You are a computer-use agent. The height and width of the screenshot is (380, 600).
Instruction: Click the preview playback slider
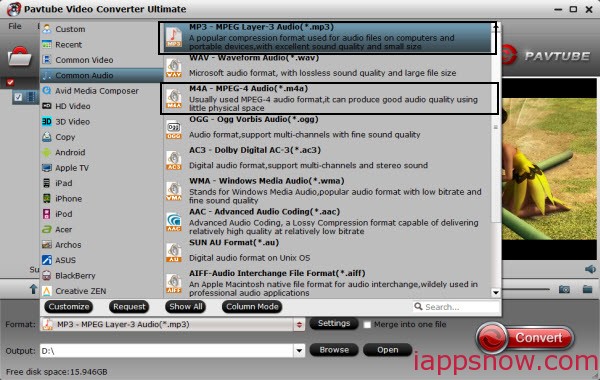coord(526,289)
